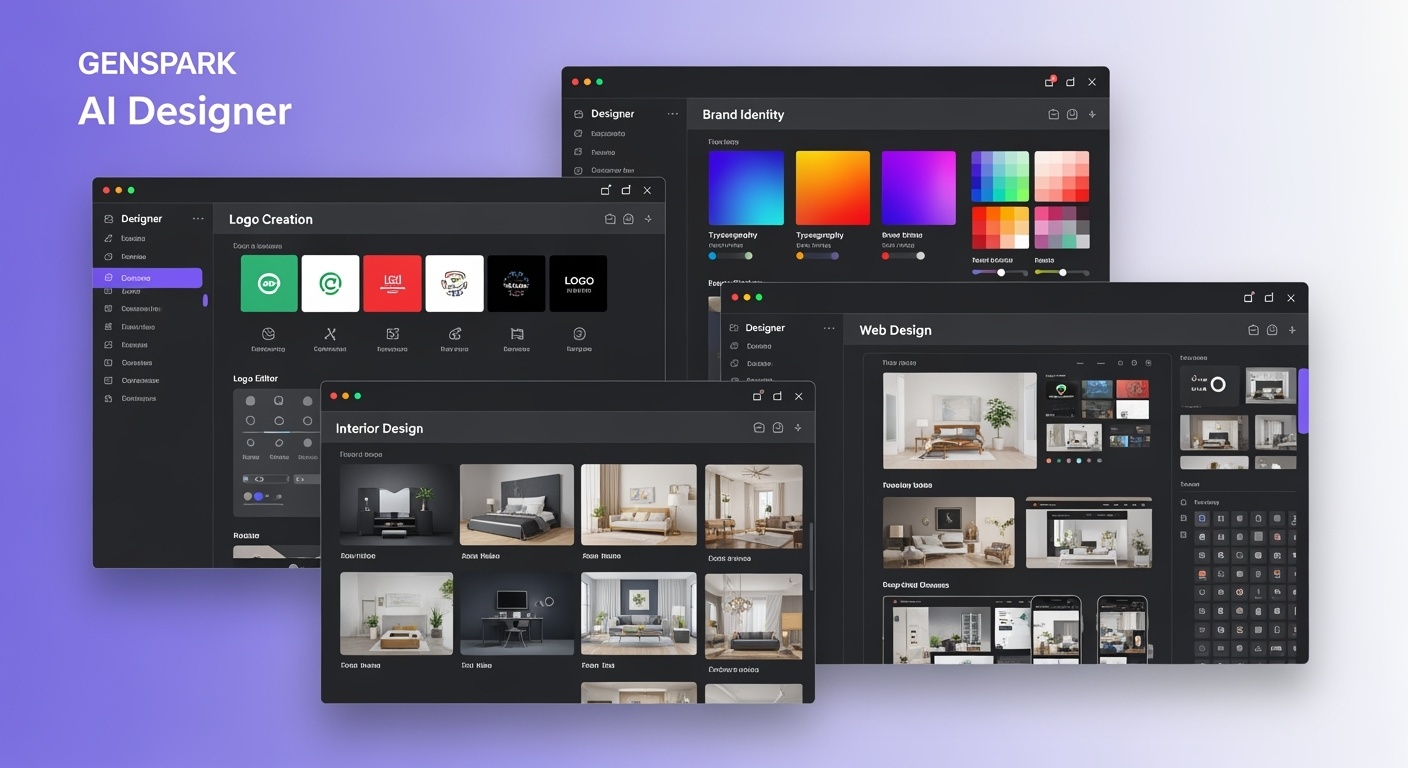1408x768 pixels.
Task: Click the purple scroll handle beside Logo Creation sidebar
Action: point(205,300)
